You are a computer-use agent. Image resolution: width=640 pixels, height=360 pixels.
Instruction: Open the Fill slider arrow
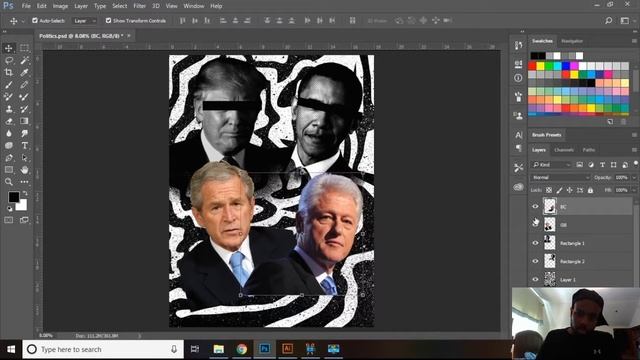tap(634, 190)
